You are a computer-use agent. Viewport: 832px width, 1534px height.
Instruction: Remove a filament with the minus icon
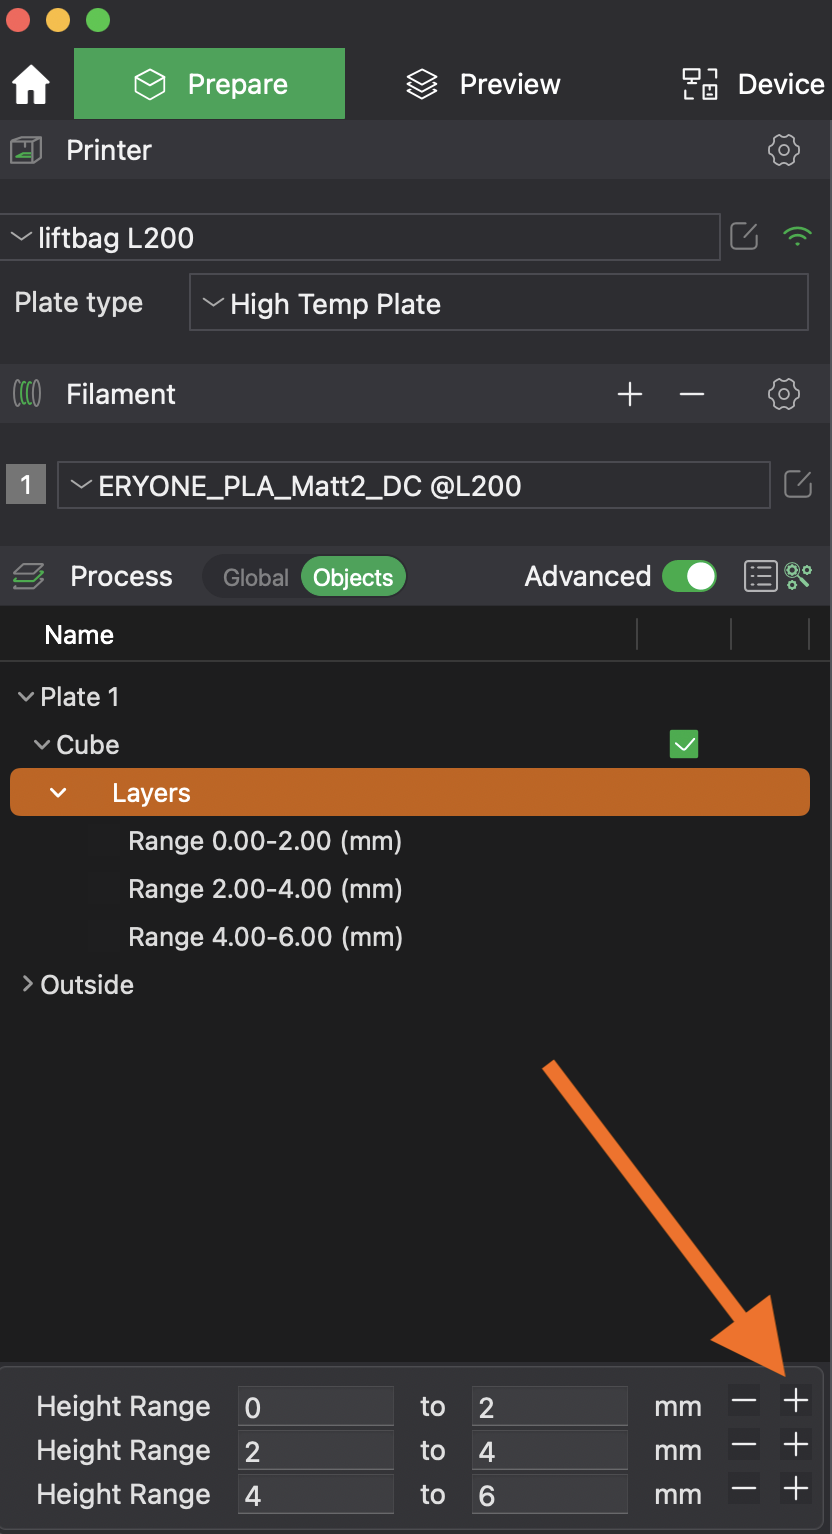pos(692,393)
